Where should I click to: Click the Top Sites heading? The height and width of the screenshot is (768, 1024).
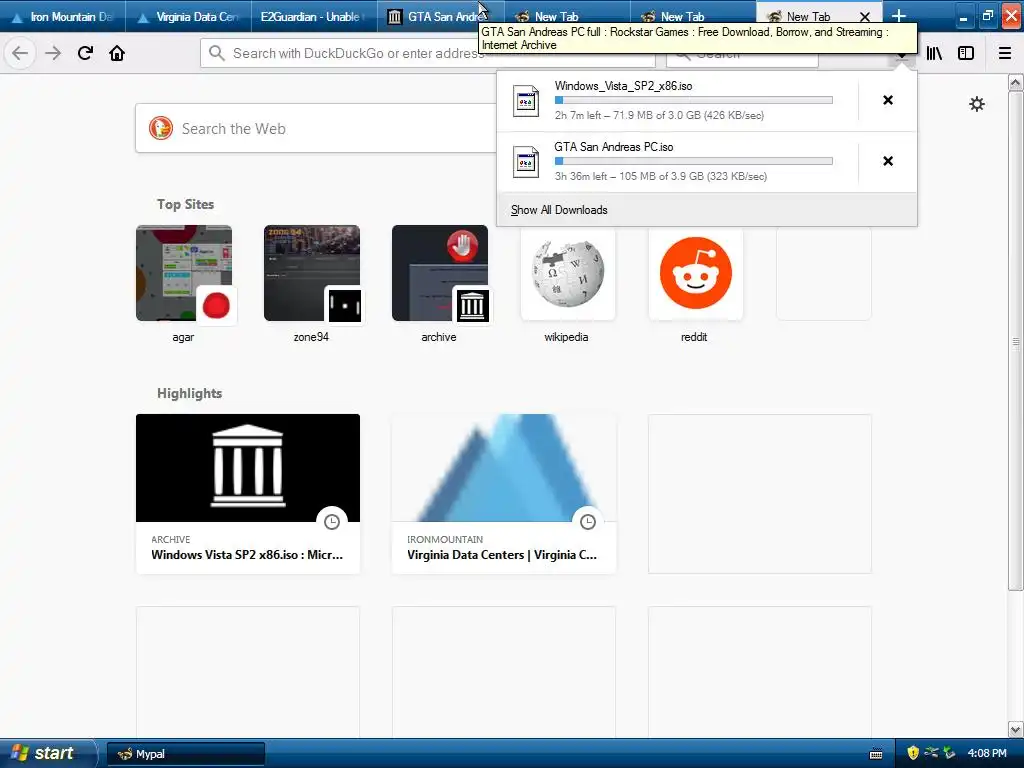coord(185,204)
